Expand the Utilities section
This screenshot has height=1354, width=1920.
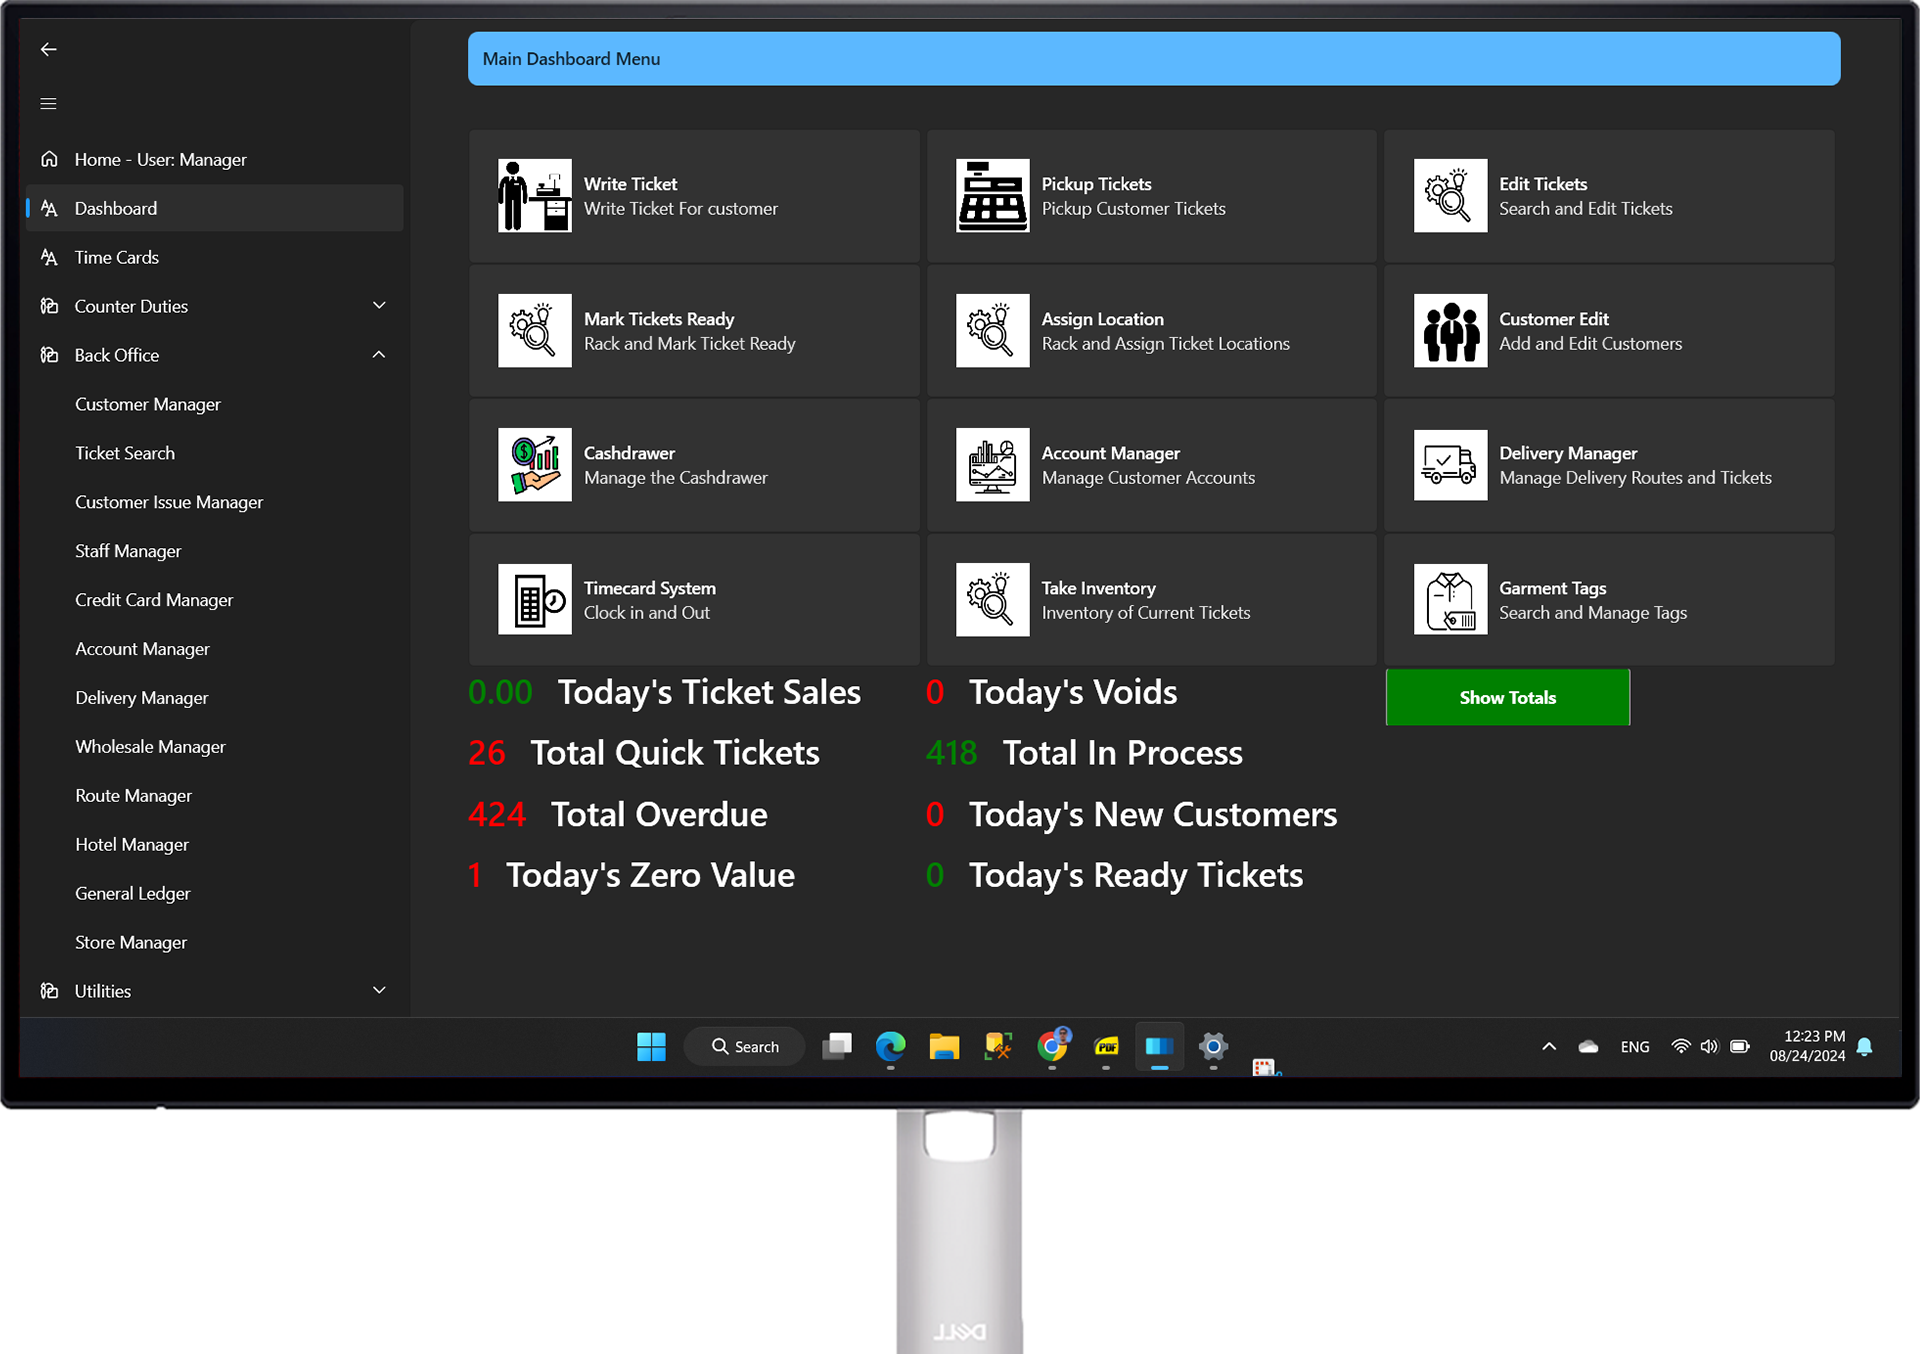click(x=379, y=990)
